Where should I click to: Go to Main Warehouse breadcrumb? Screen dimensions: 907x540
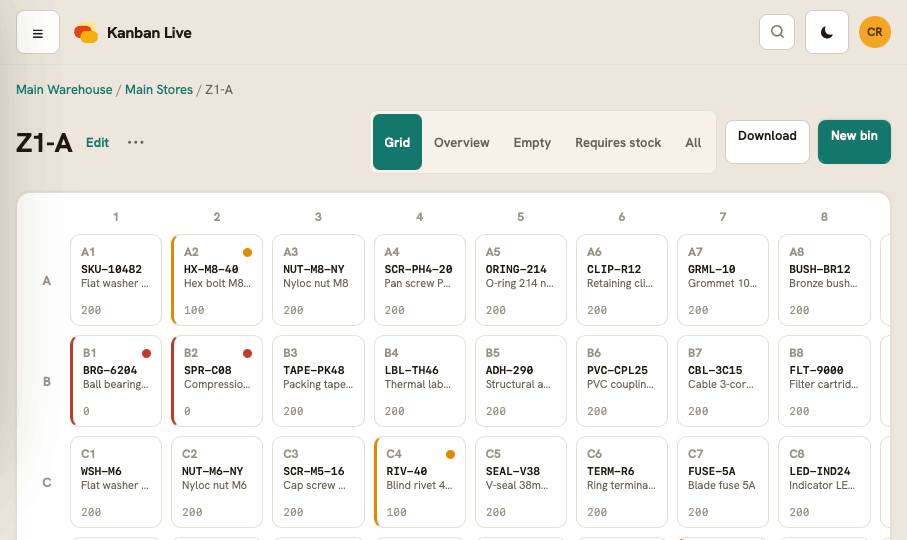point(64,90)
